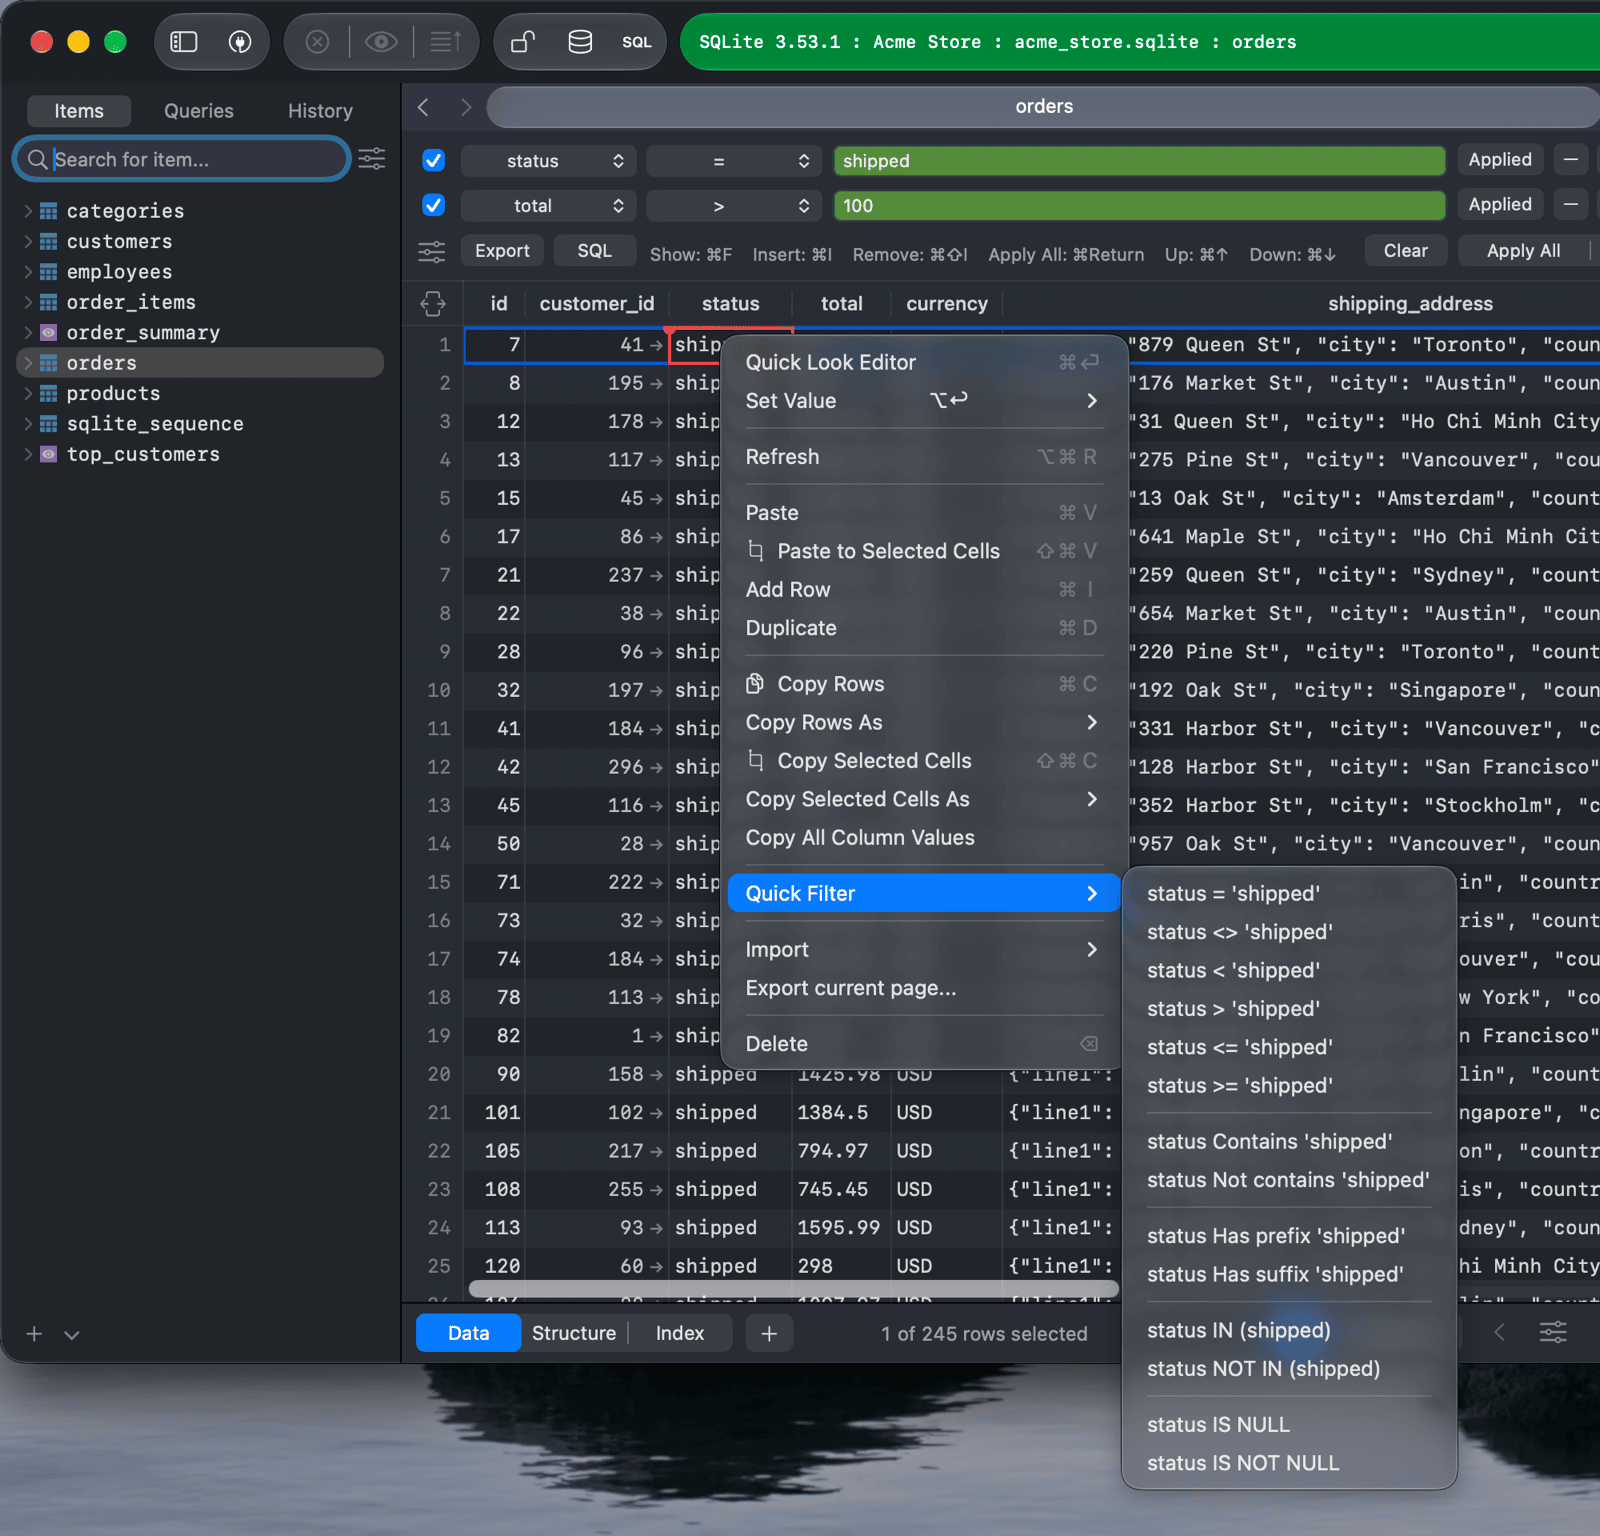Click Applied button for total filter
The image size is (1600, 1536).
pos(1500,205)
